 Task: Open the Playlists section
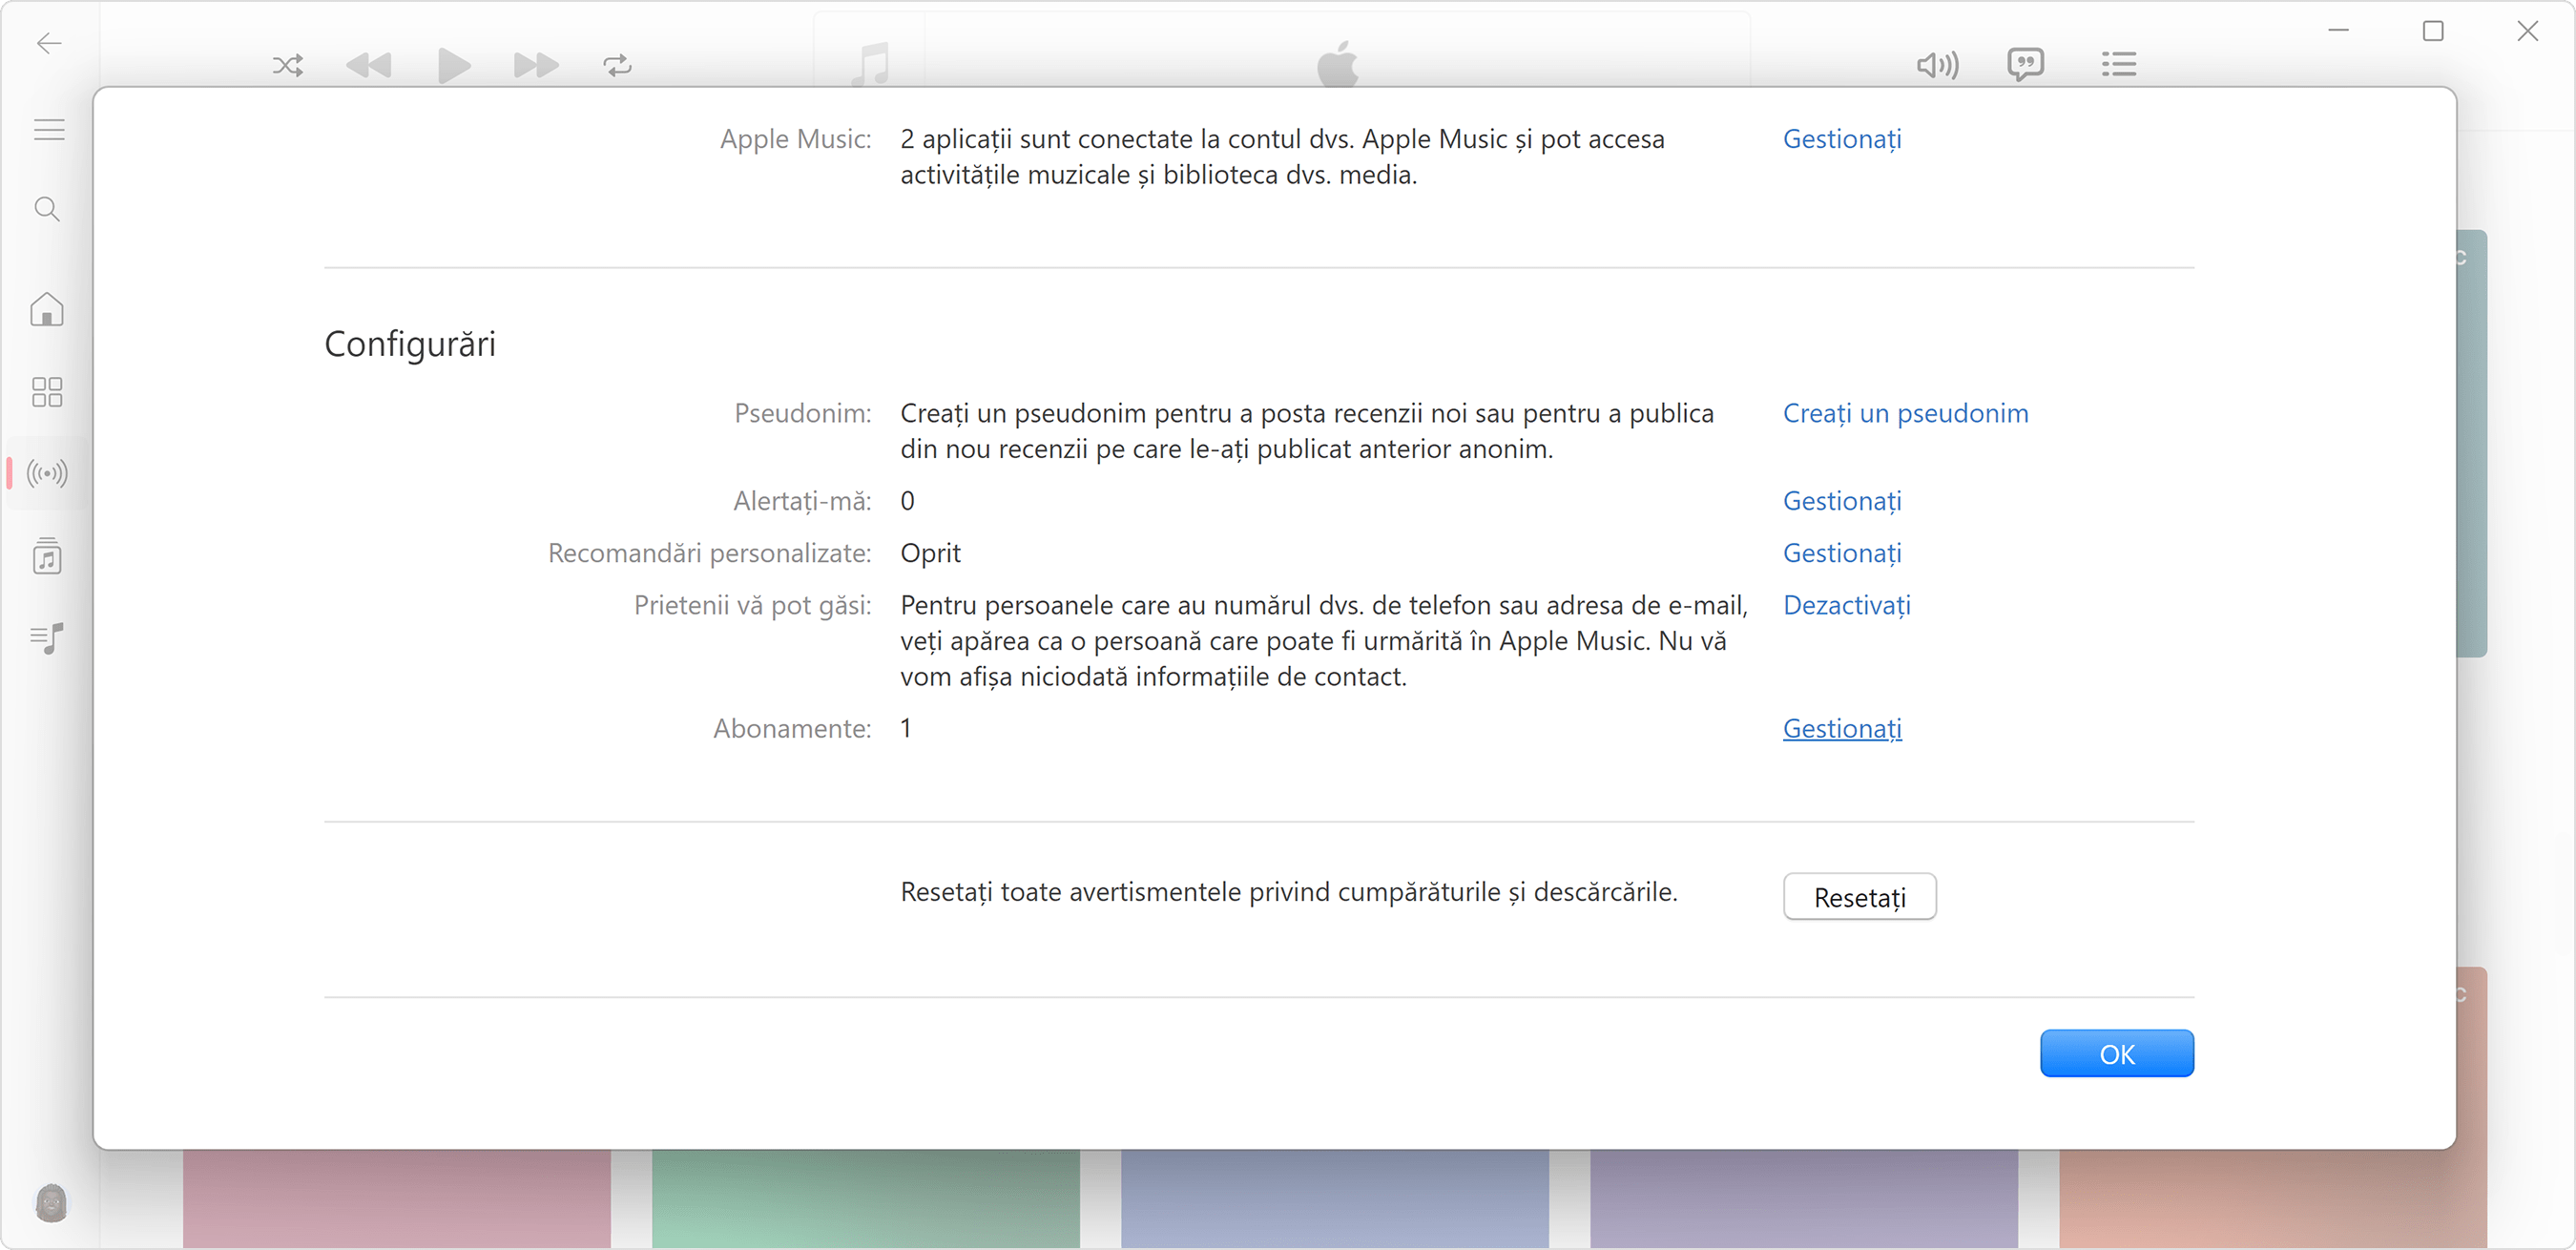click(46, 639)
